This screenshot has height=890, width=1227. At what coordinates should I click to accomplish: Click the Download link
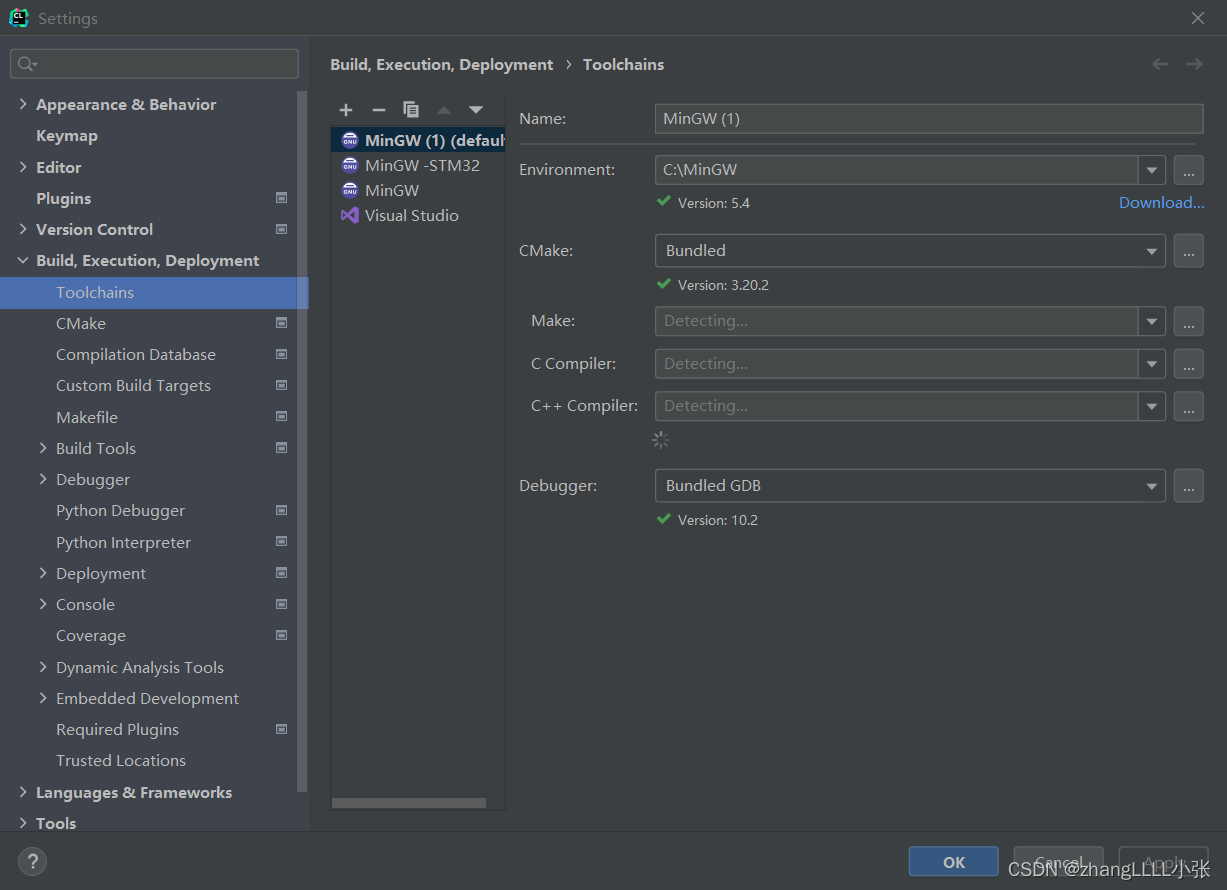point(1161,202)
